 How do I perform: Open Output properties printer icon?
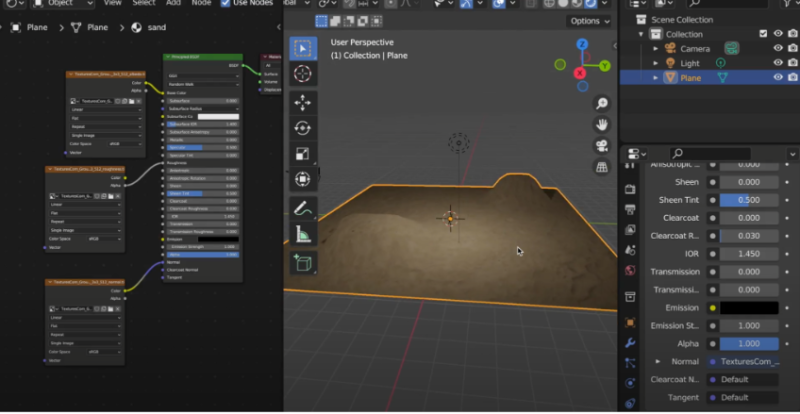630,209
